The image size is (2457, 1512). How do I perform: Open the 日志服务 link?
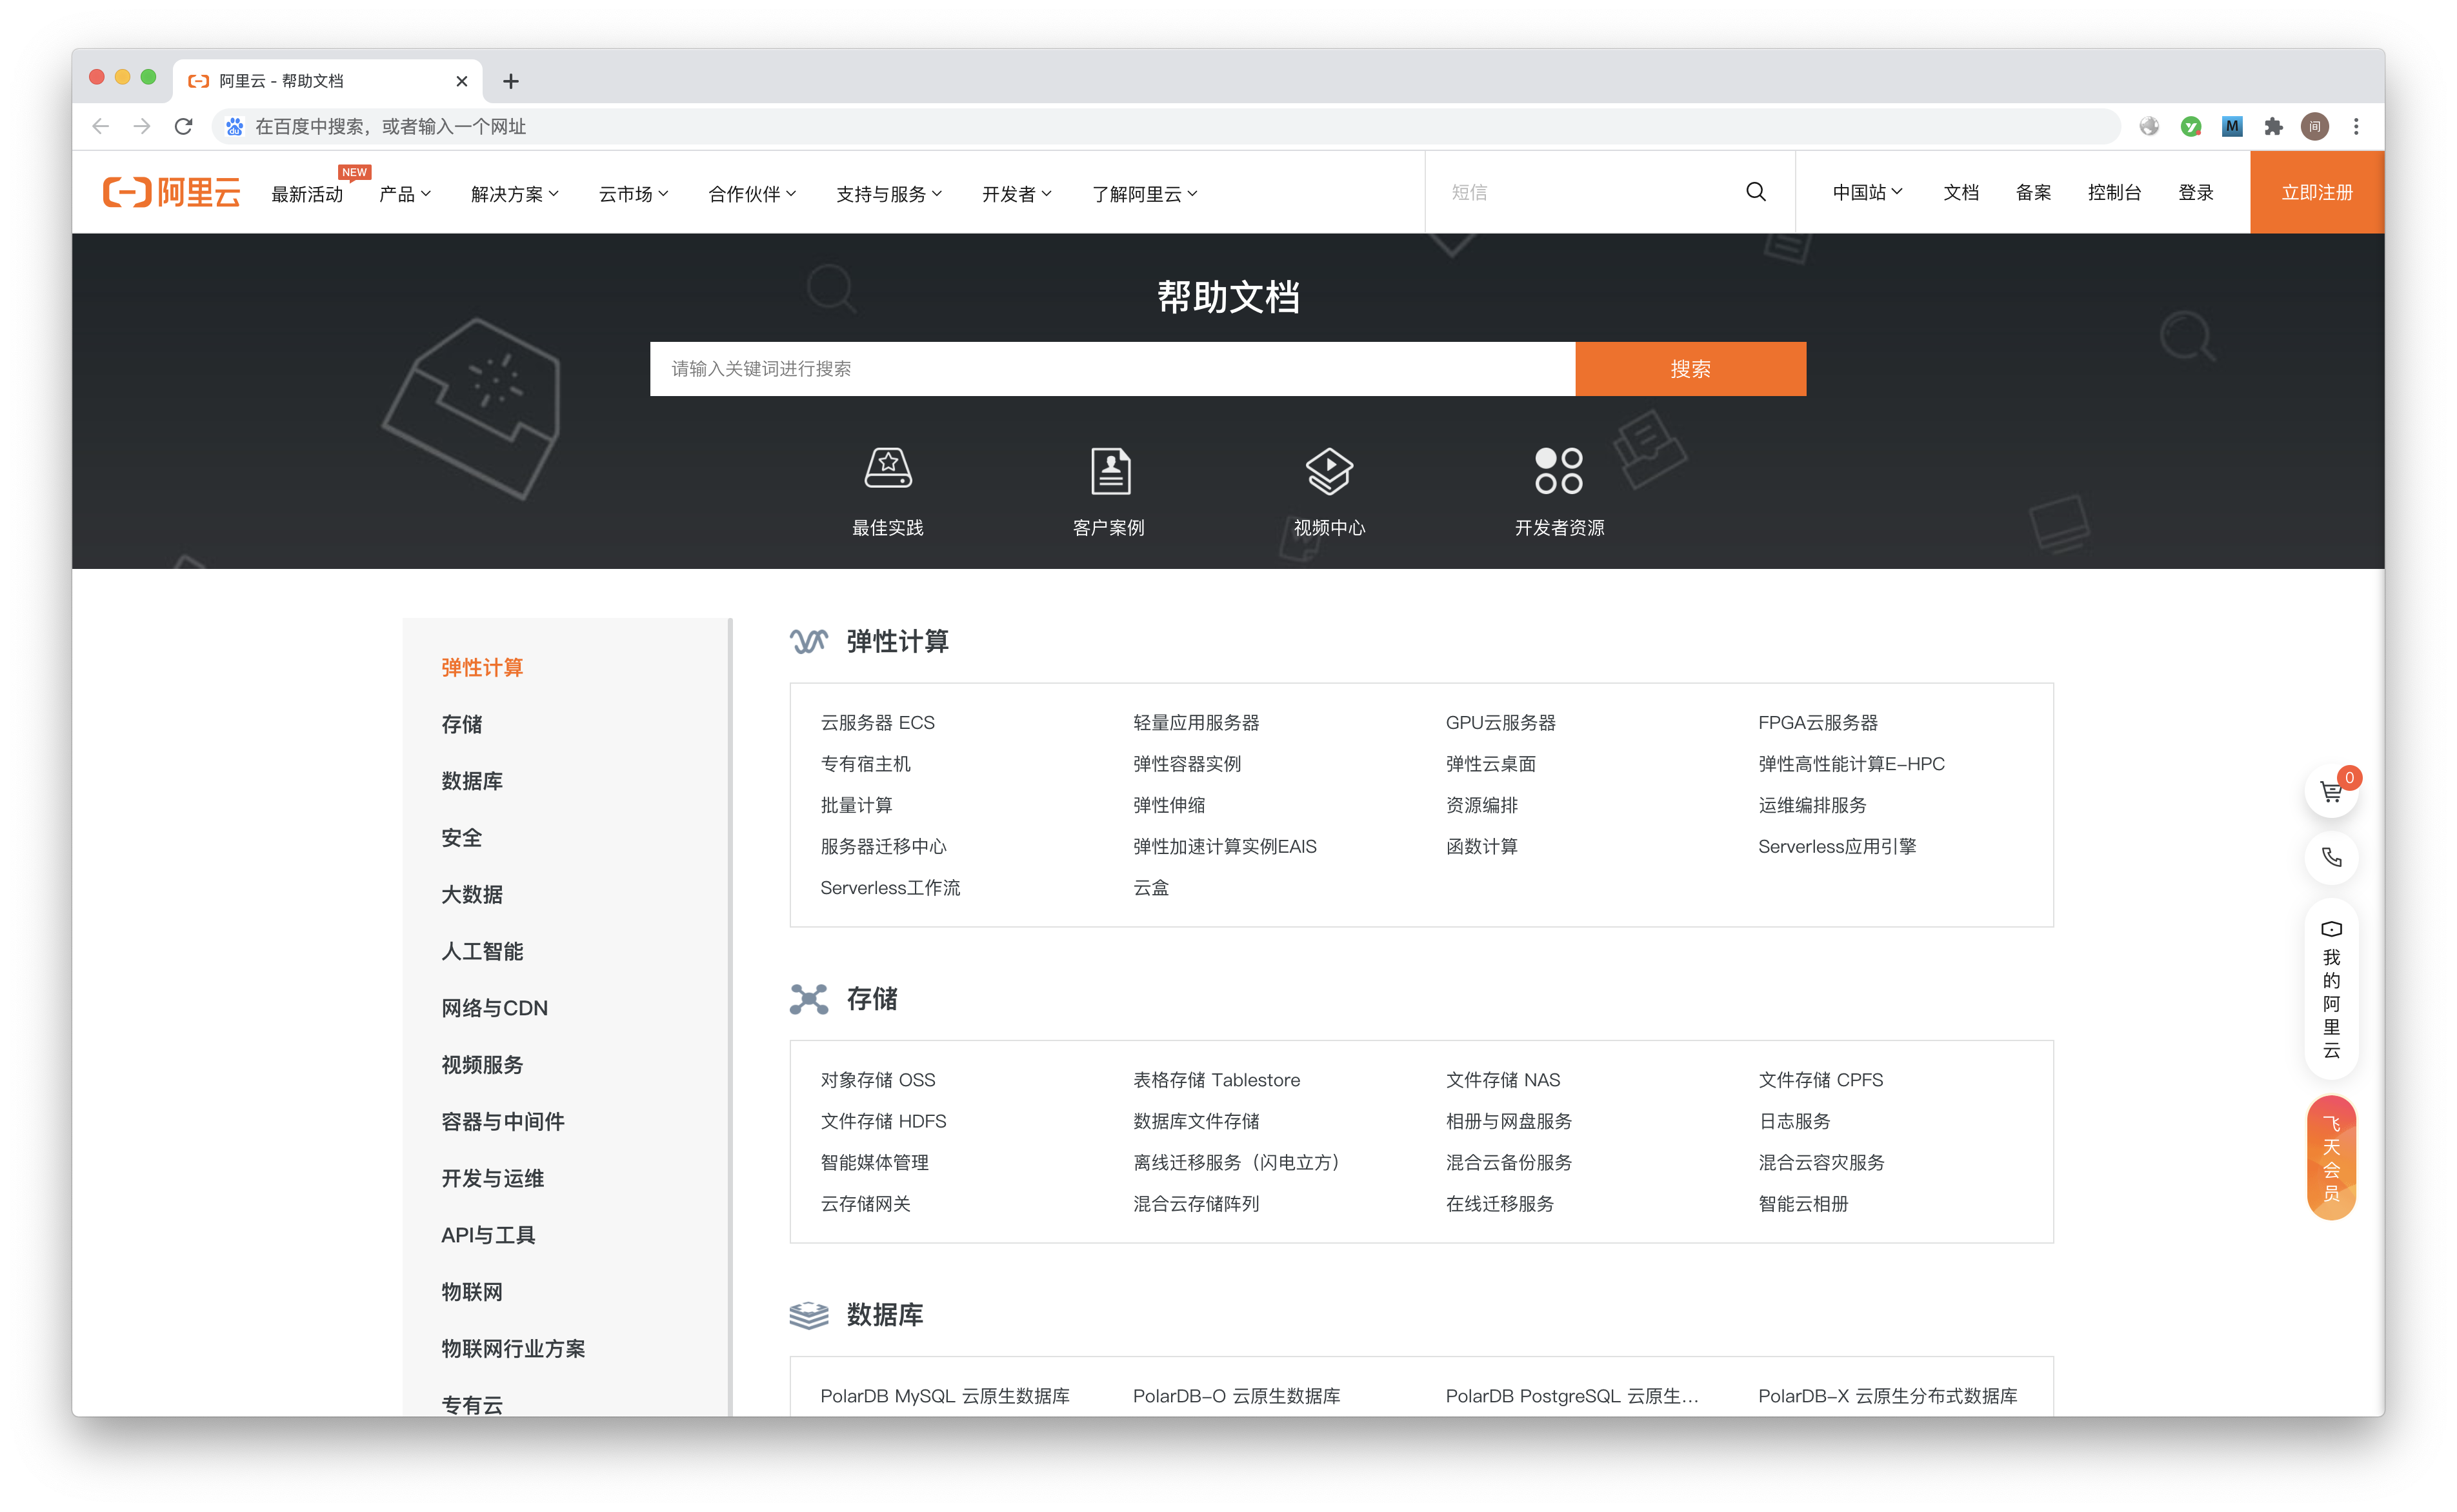click(x=1794, y=1121)
